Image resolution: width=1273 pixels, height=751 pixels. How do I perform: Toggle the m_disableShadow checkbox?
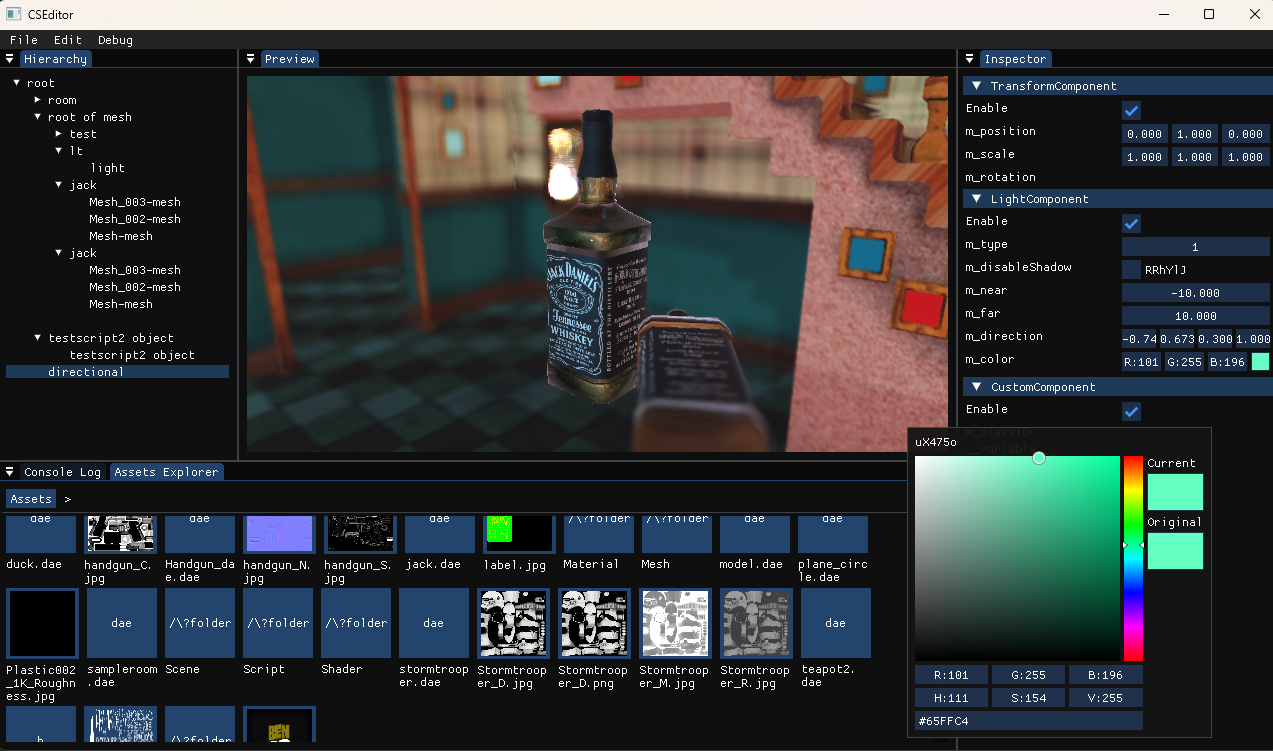(1132, 269)
